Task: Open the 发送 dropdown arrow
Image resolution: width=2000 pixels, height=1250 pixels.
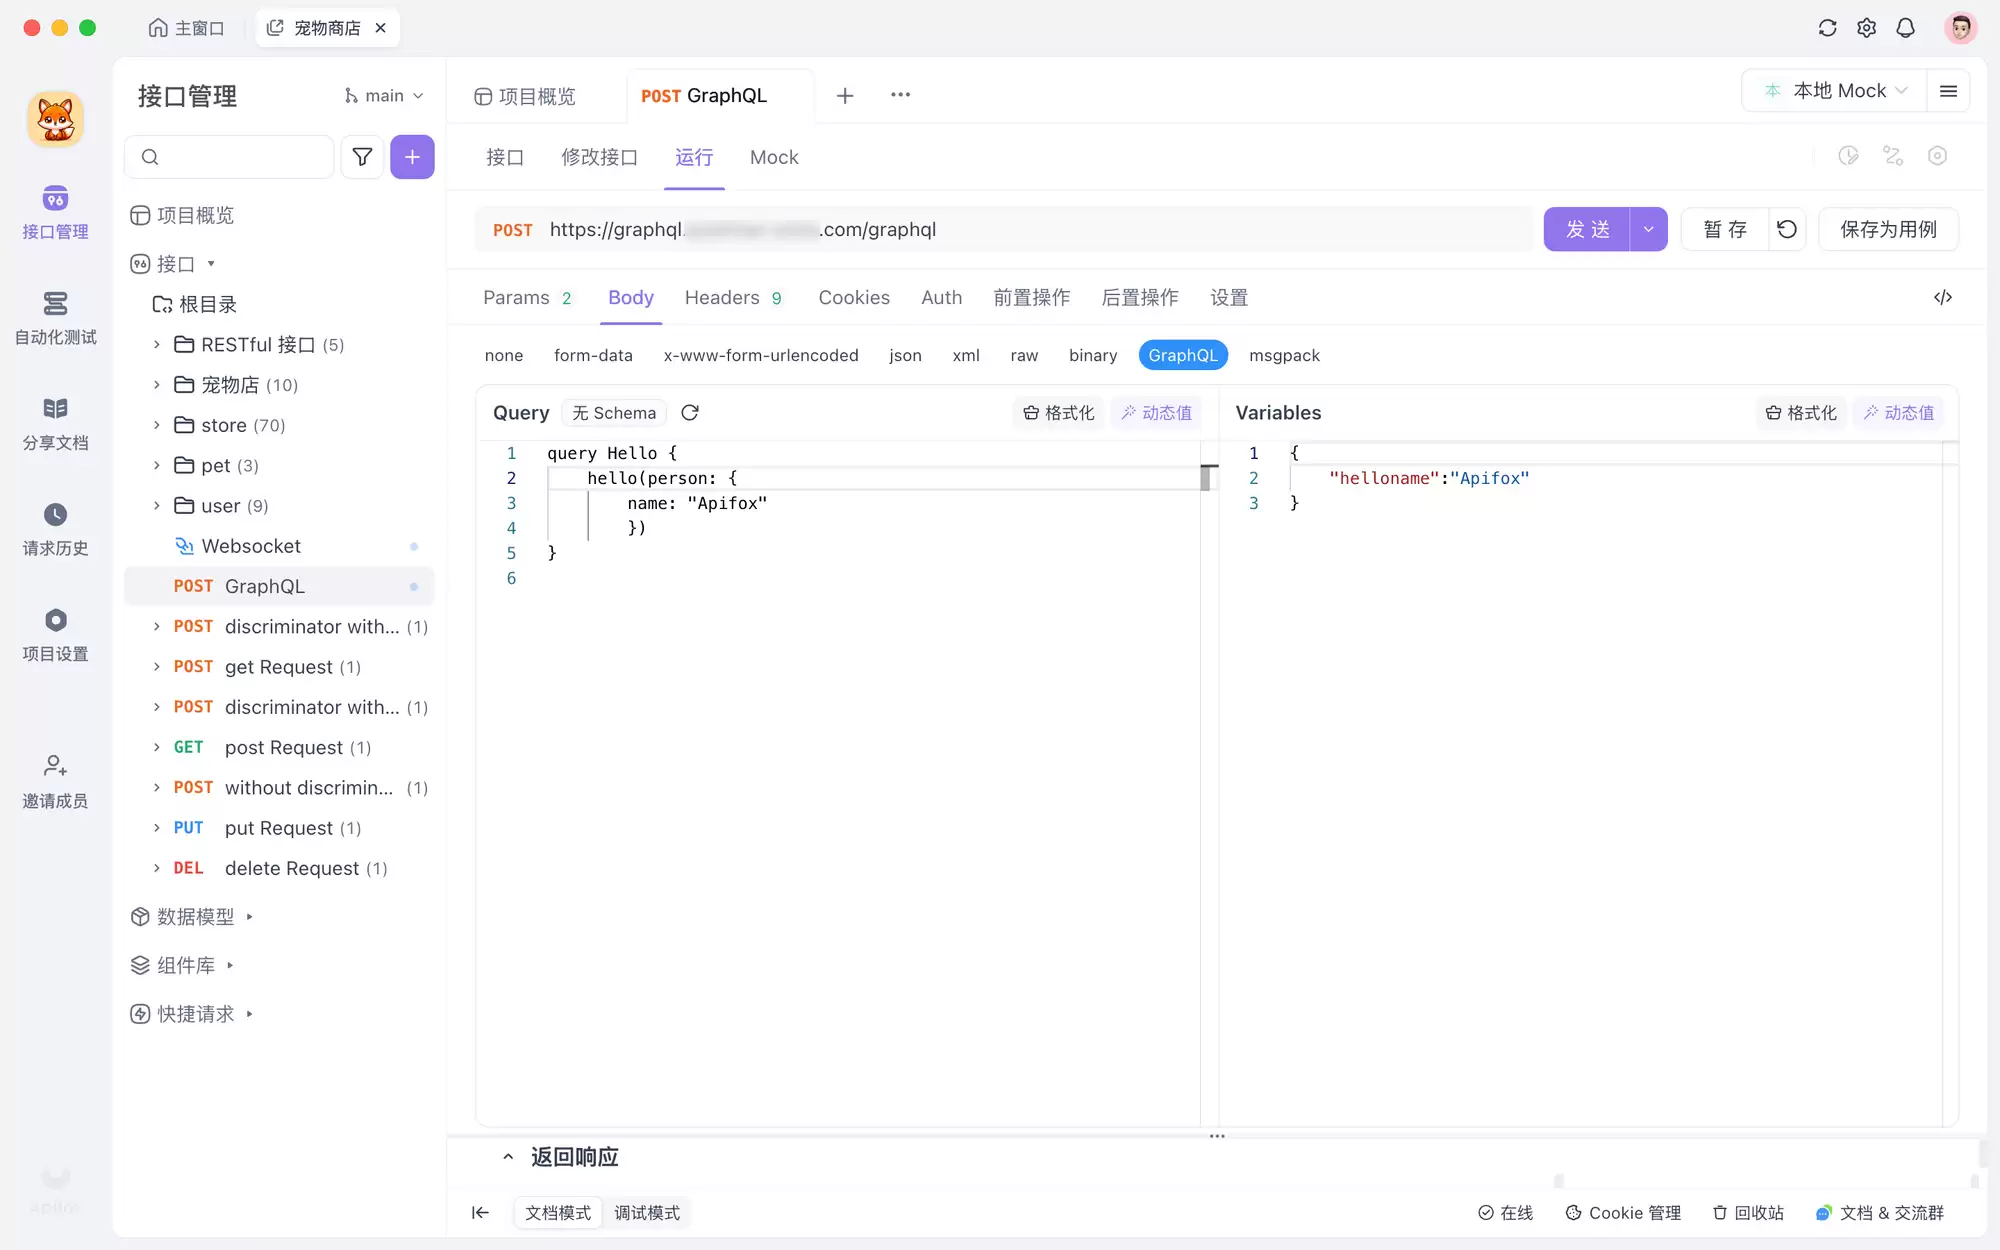Action: (x=1648, y=230)
